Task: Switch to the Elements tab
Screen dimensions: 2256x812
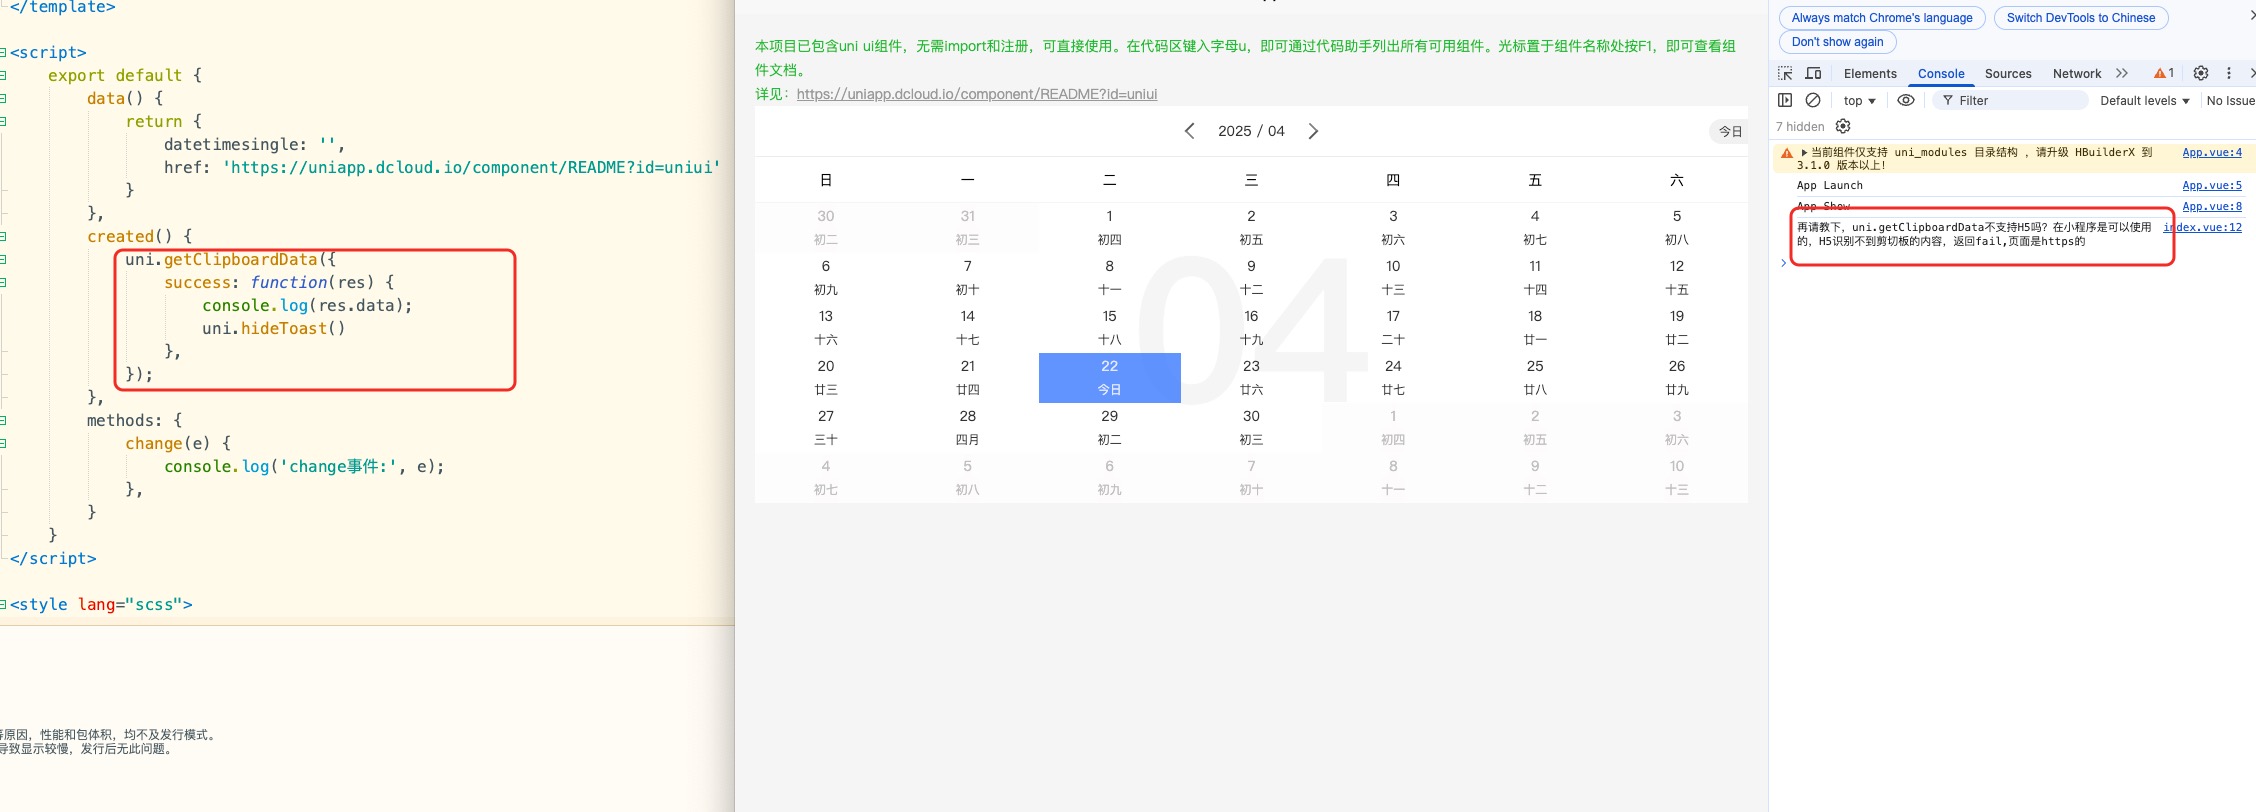Action: tap(1869, 74)
